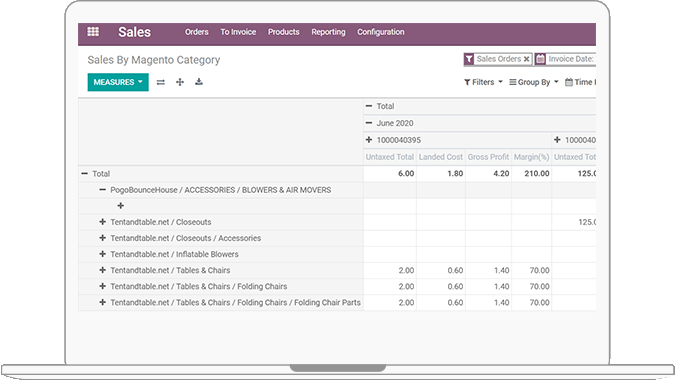Sort by Landed Cost column header
The image size is (675, 380).
[x=441, y=157]
